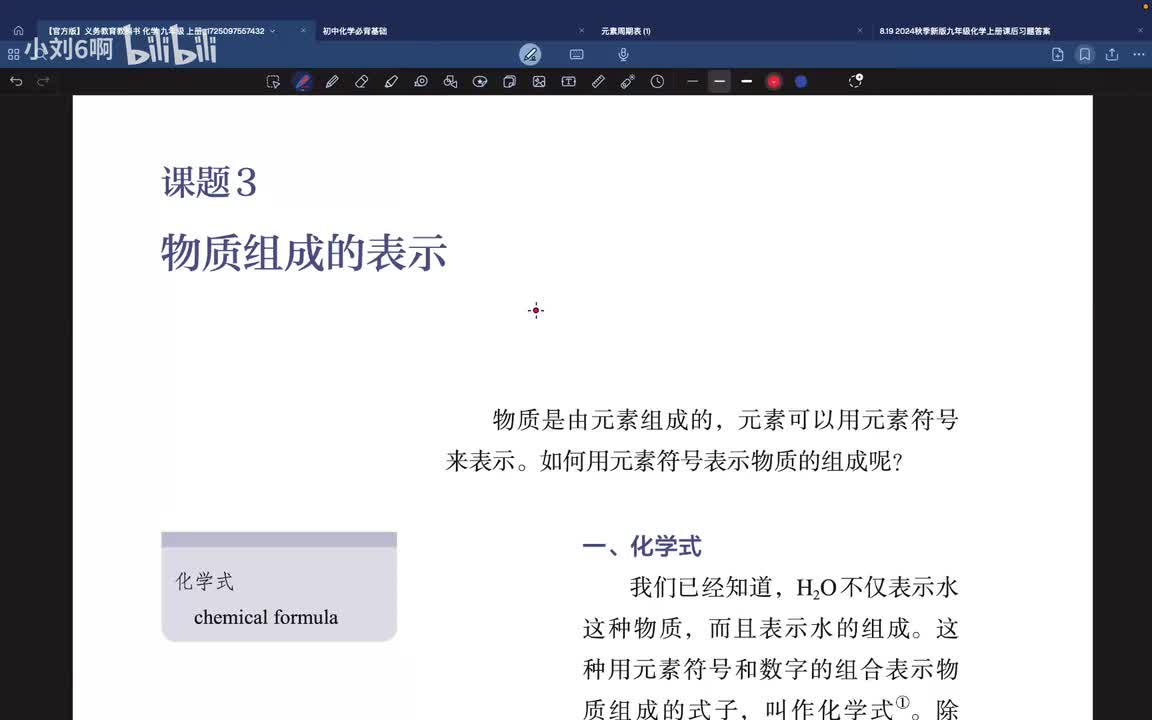Select the tape tool
Screen dimensions: 1152x720
(421, 82)
